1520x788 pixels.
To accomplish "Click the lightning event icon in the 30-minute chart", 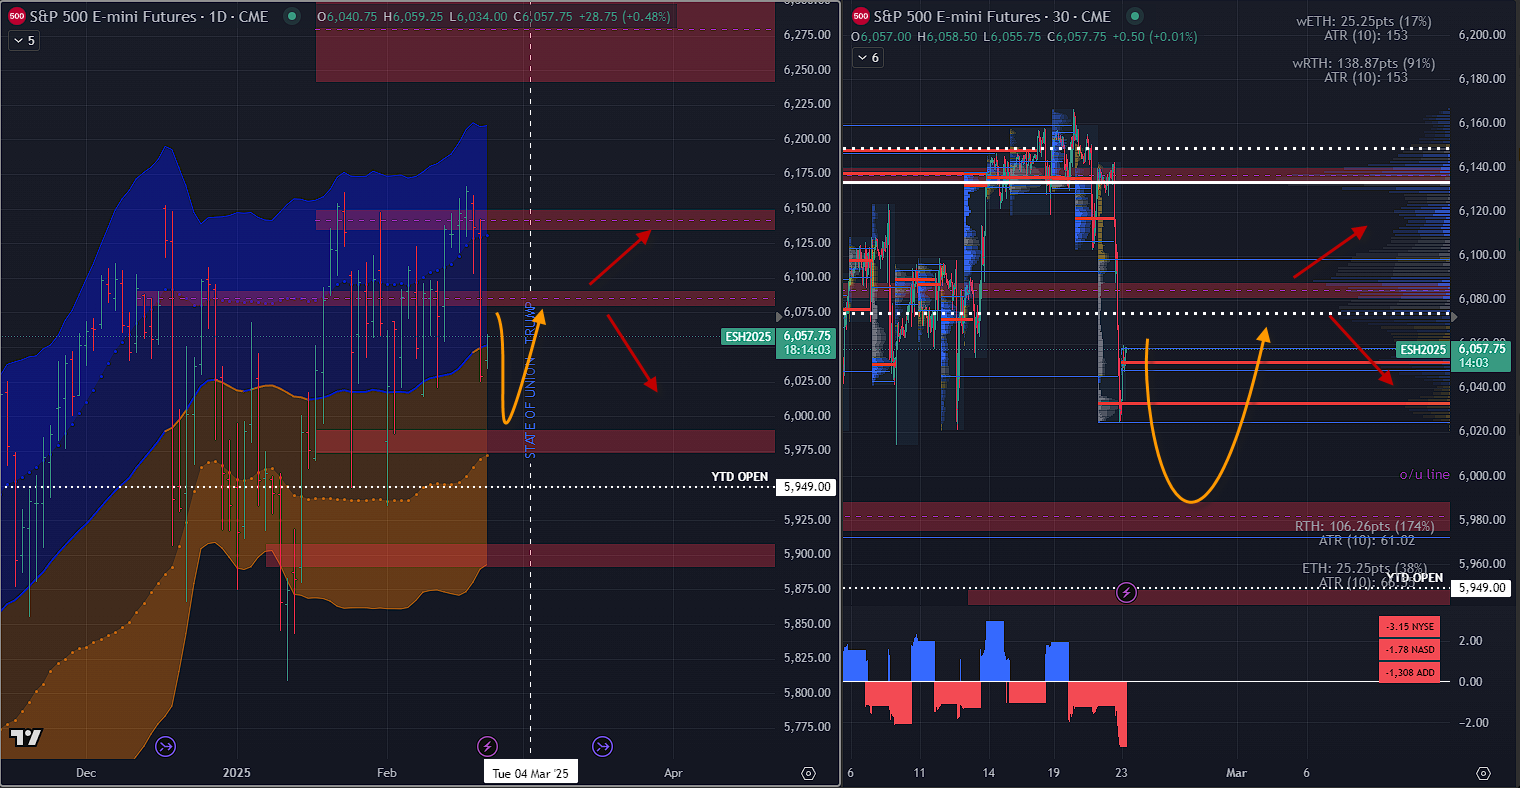I will tap(1126, 592).
